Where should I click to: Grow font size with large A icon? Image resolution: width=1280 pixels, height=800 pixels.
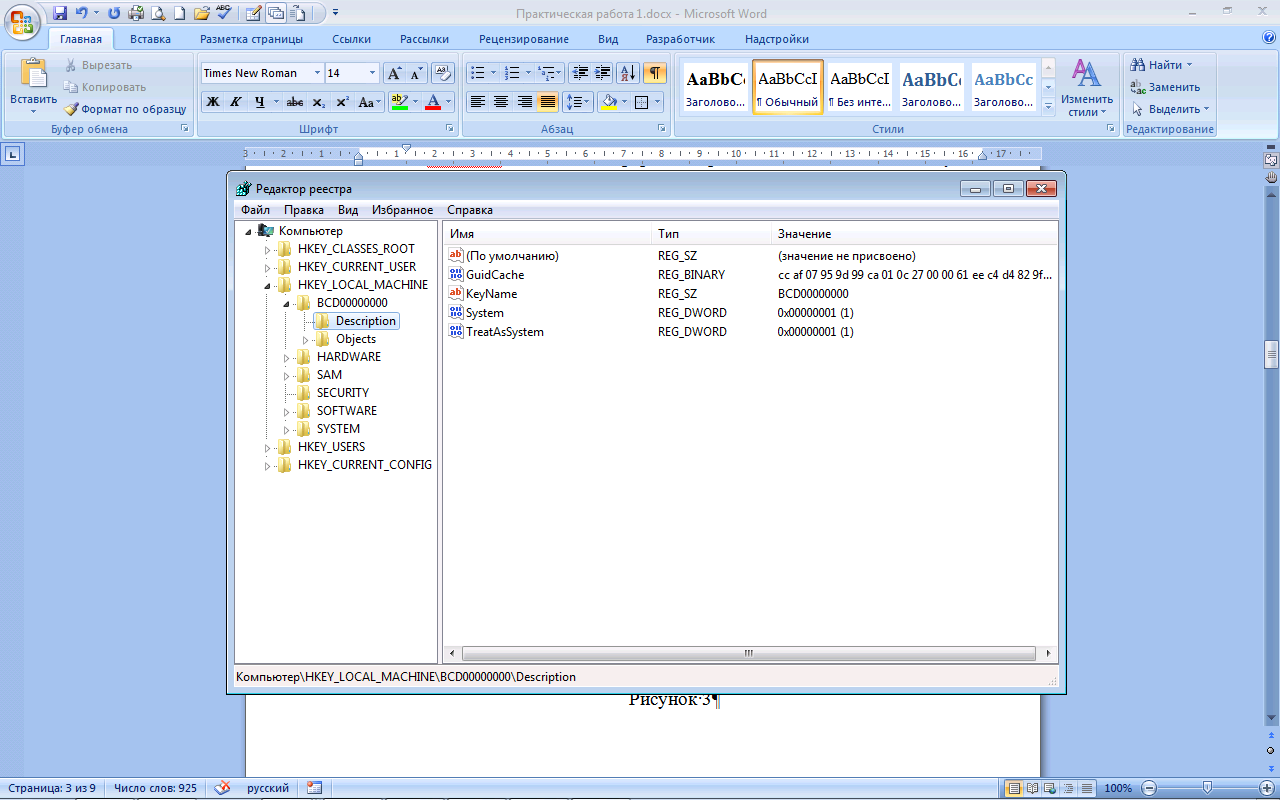(x=395, y=73)
